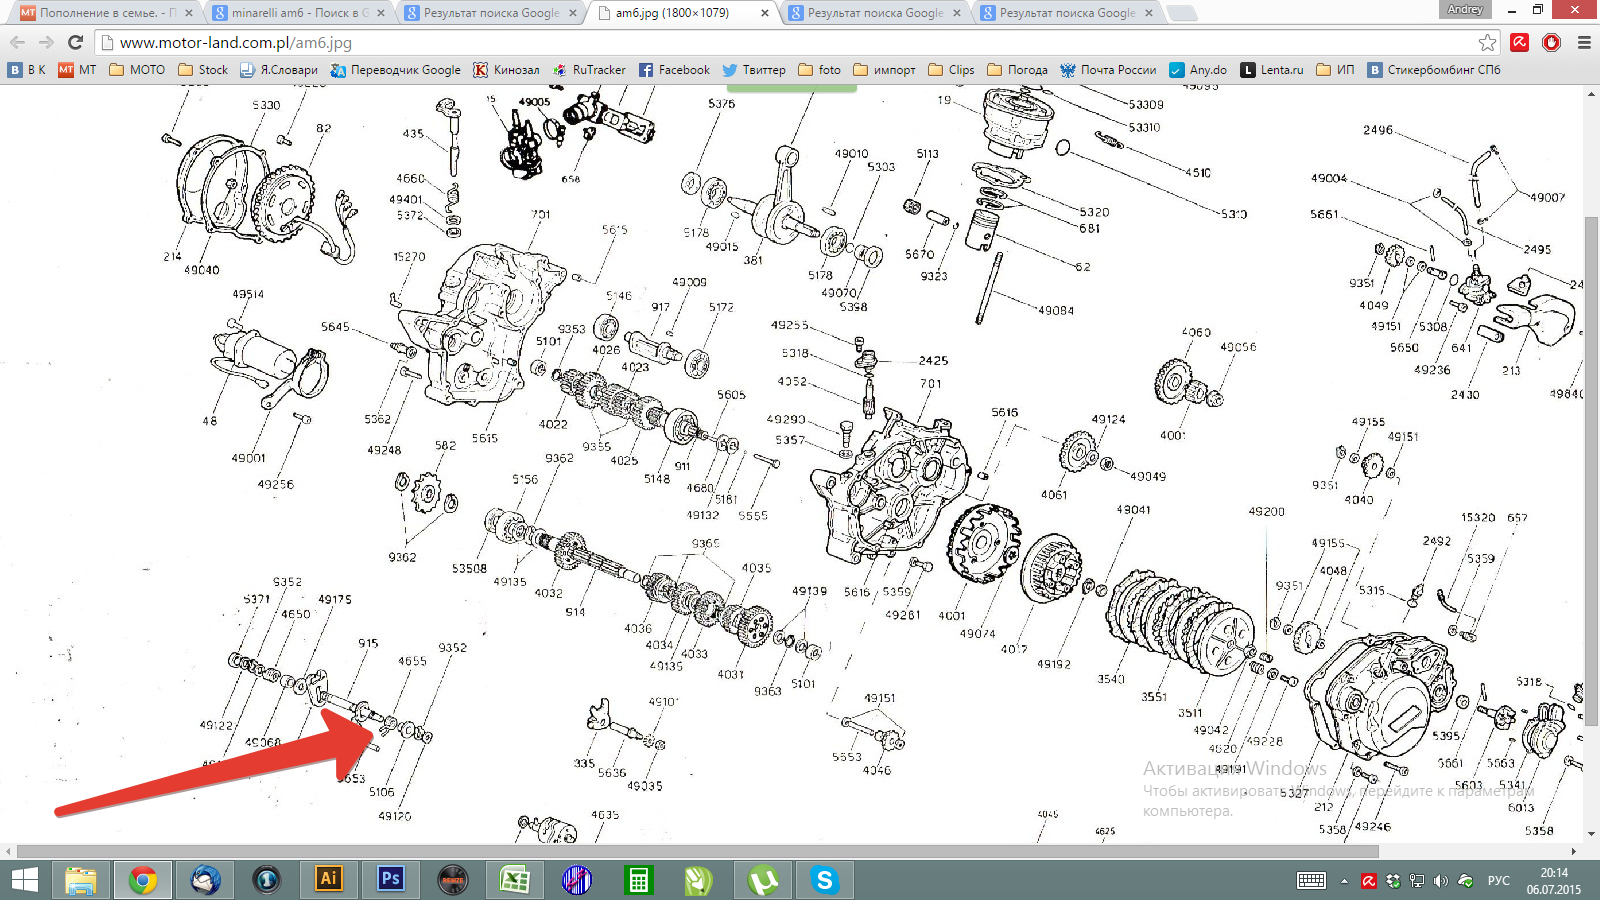The height and width of the screenshot is (900, 1600).
Task: Switch to the Пополнение в семье tab
Action: (x=105, y=13)
